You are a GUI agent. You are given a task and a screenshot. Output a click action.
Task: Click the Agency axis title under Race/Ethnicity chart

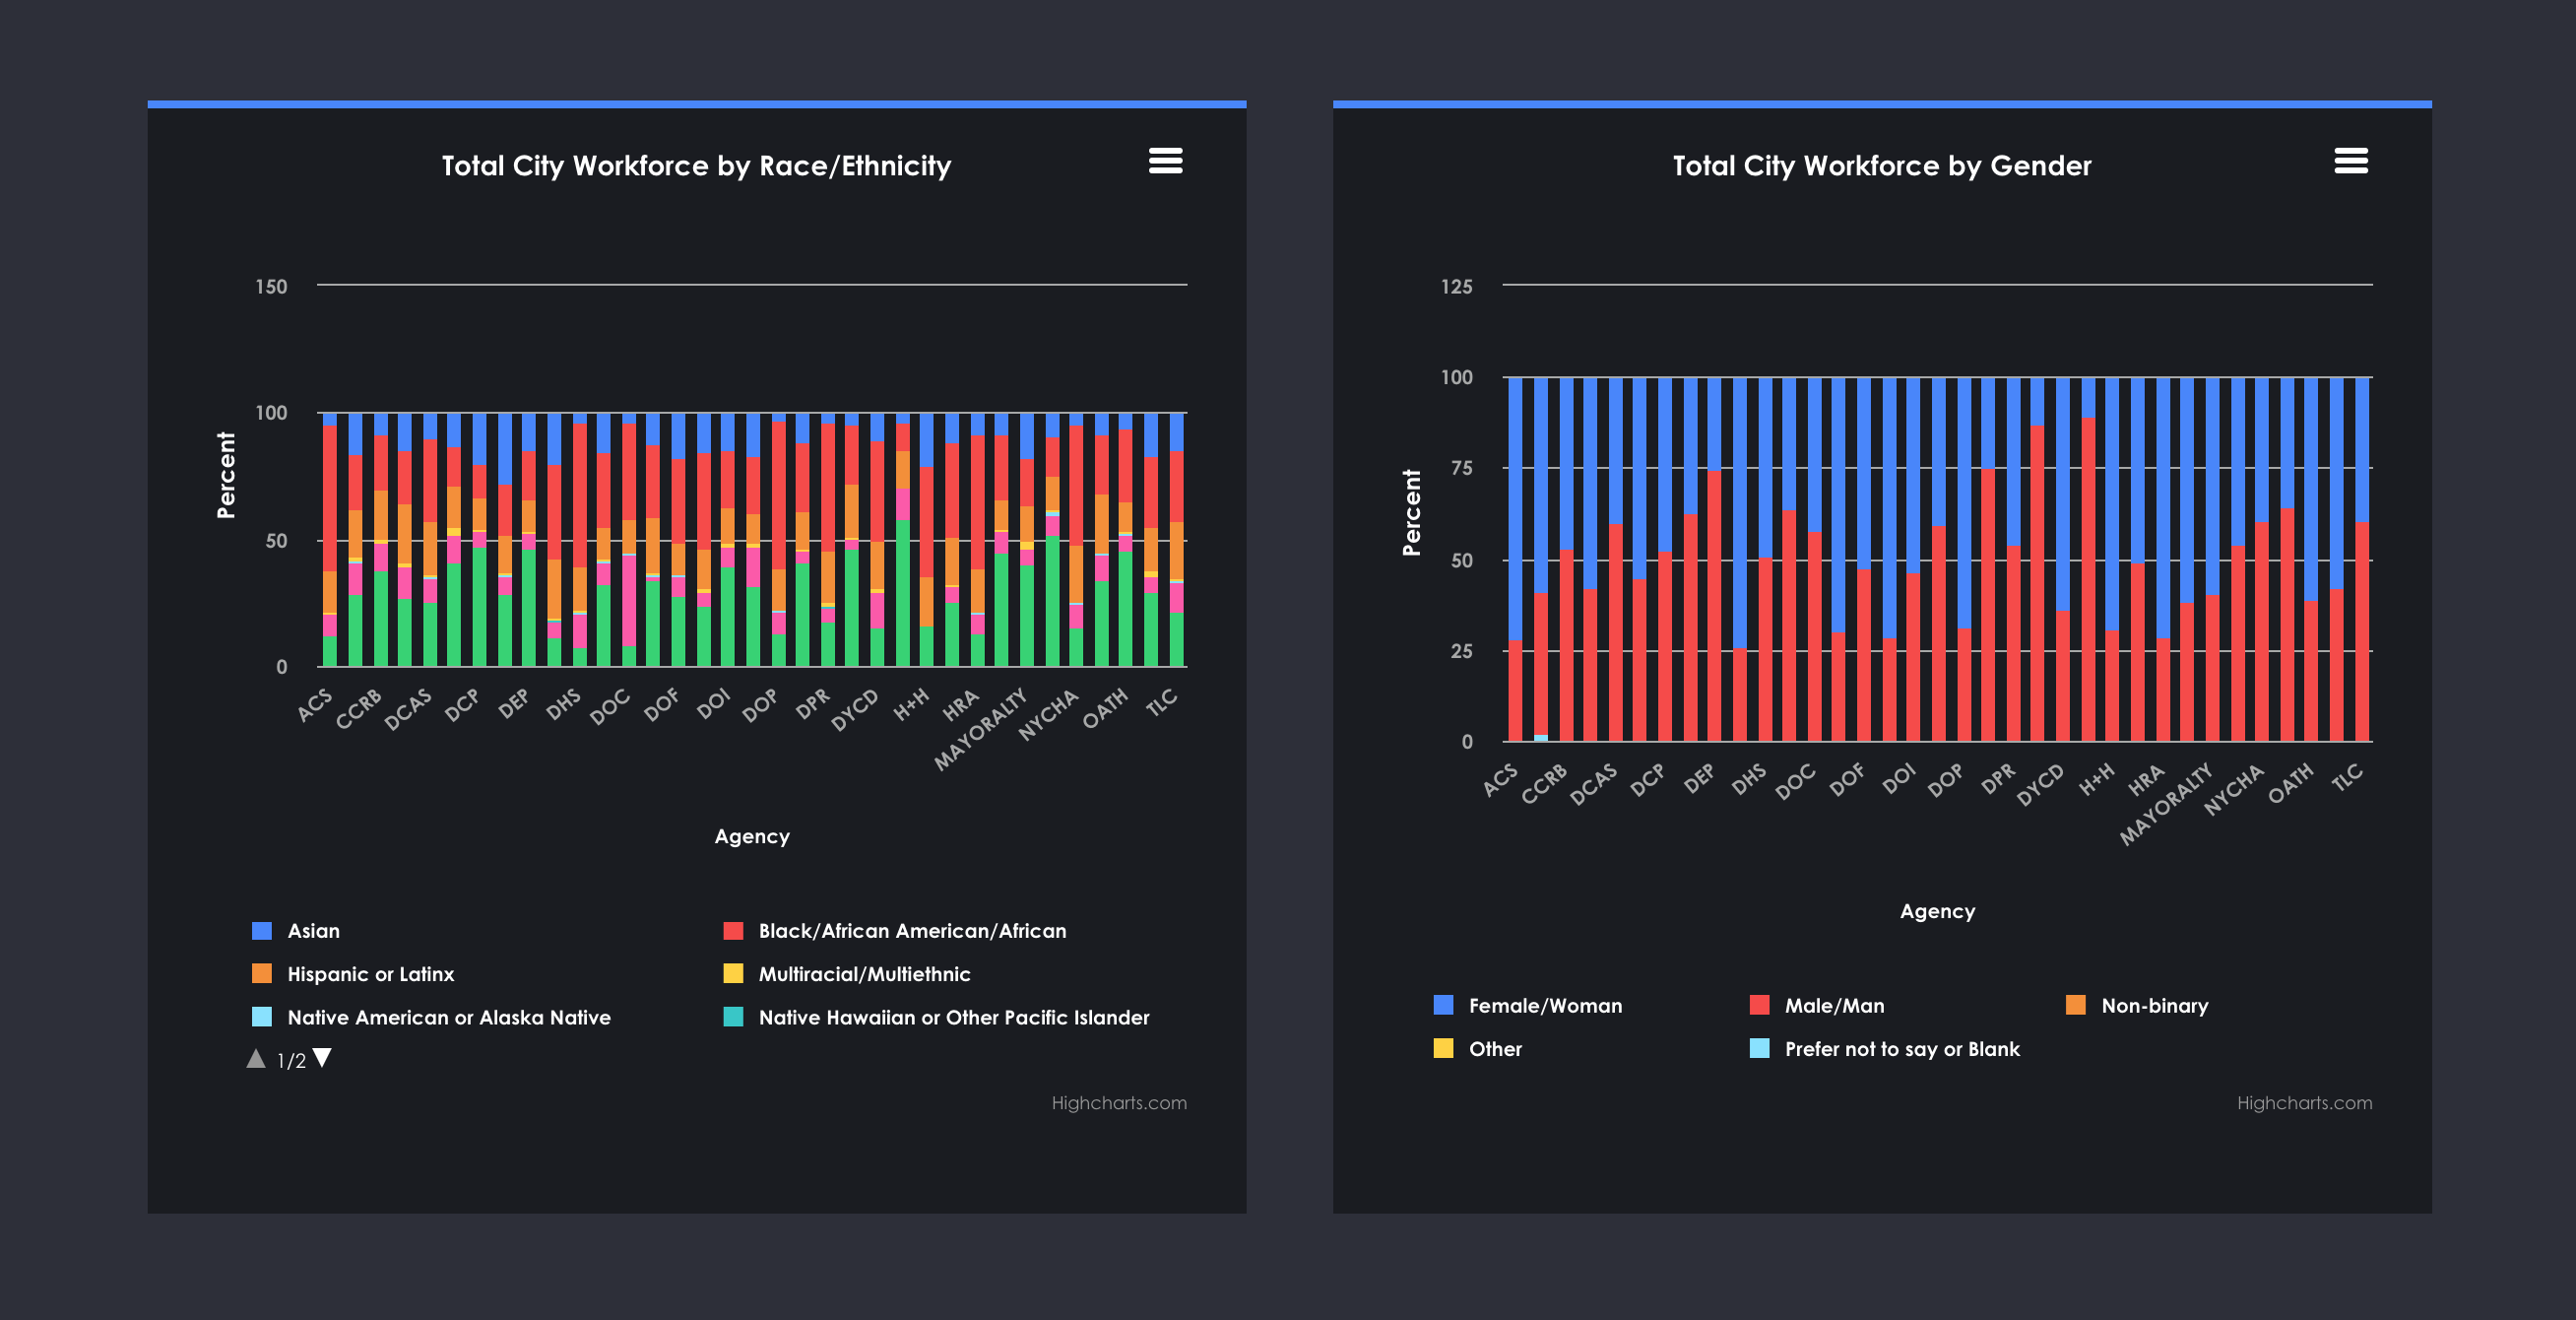click(752, 836)
